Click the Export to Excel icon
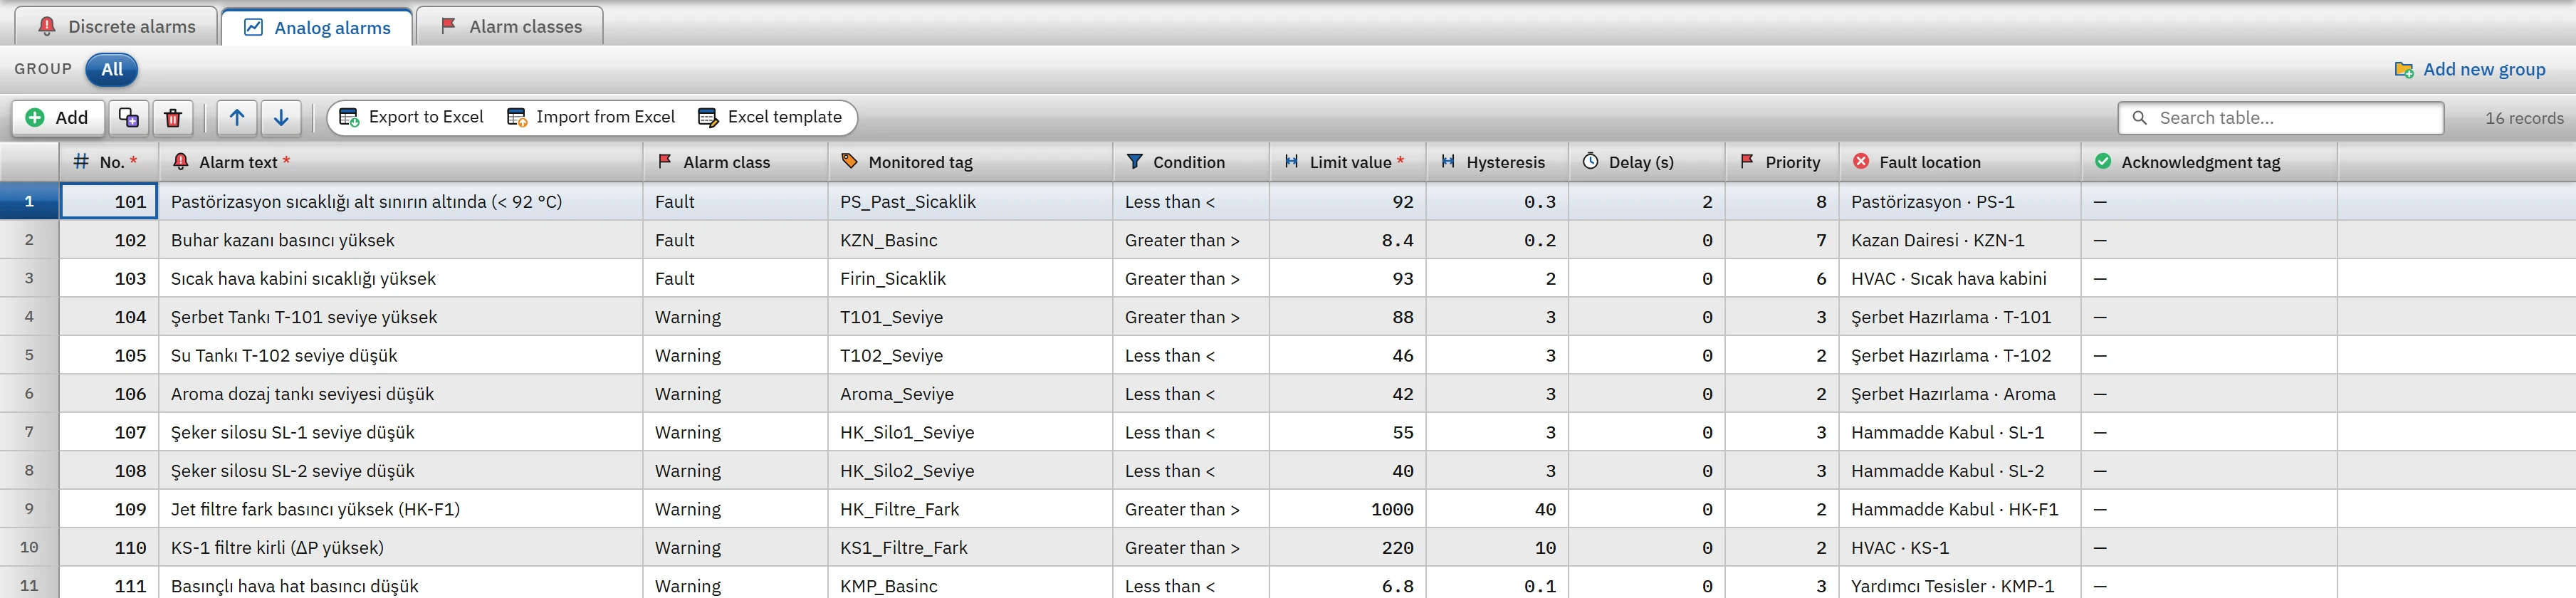This screenshot has width=2576, height=598. coord(349,118)
